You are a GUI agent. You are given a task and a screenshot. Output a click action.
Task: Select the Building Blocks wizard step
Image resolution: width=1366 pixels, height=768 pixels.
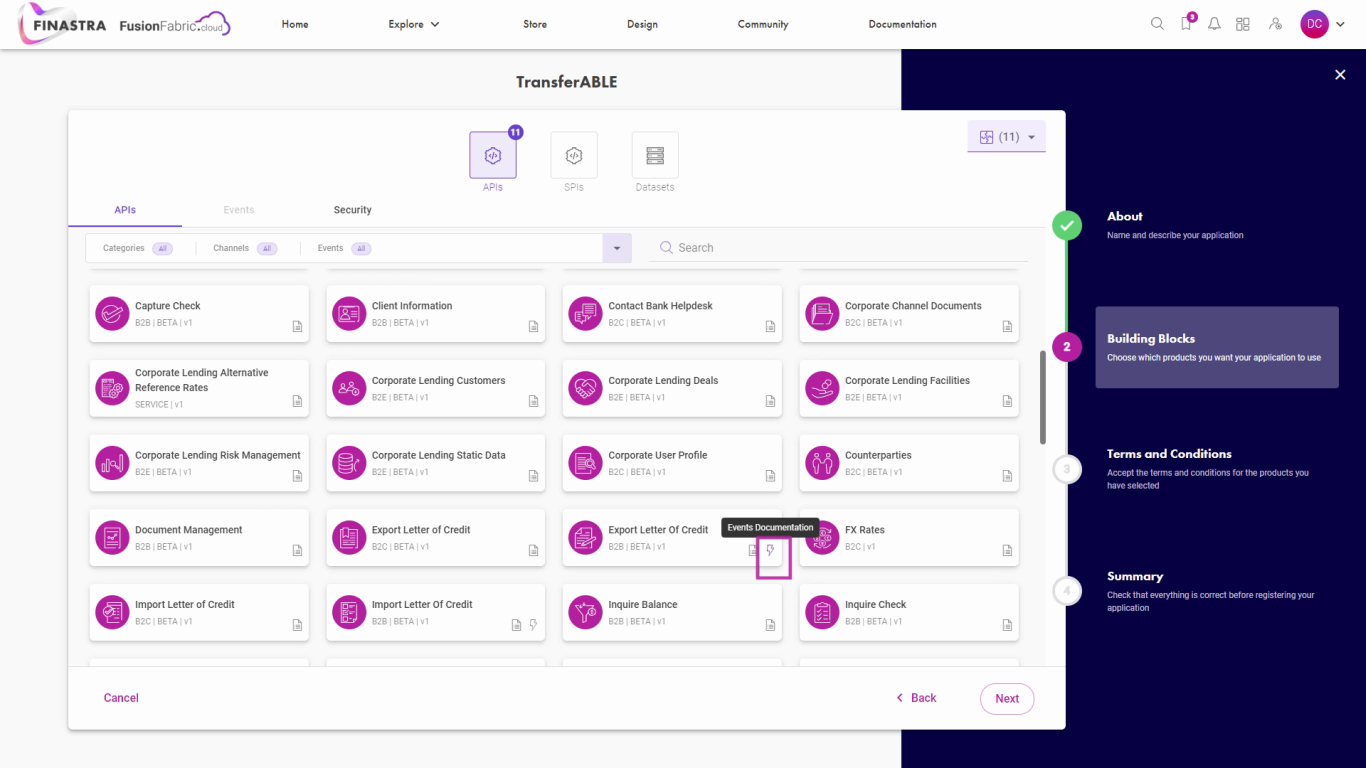[x=1217, y=347]
